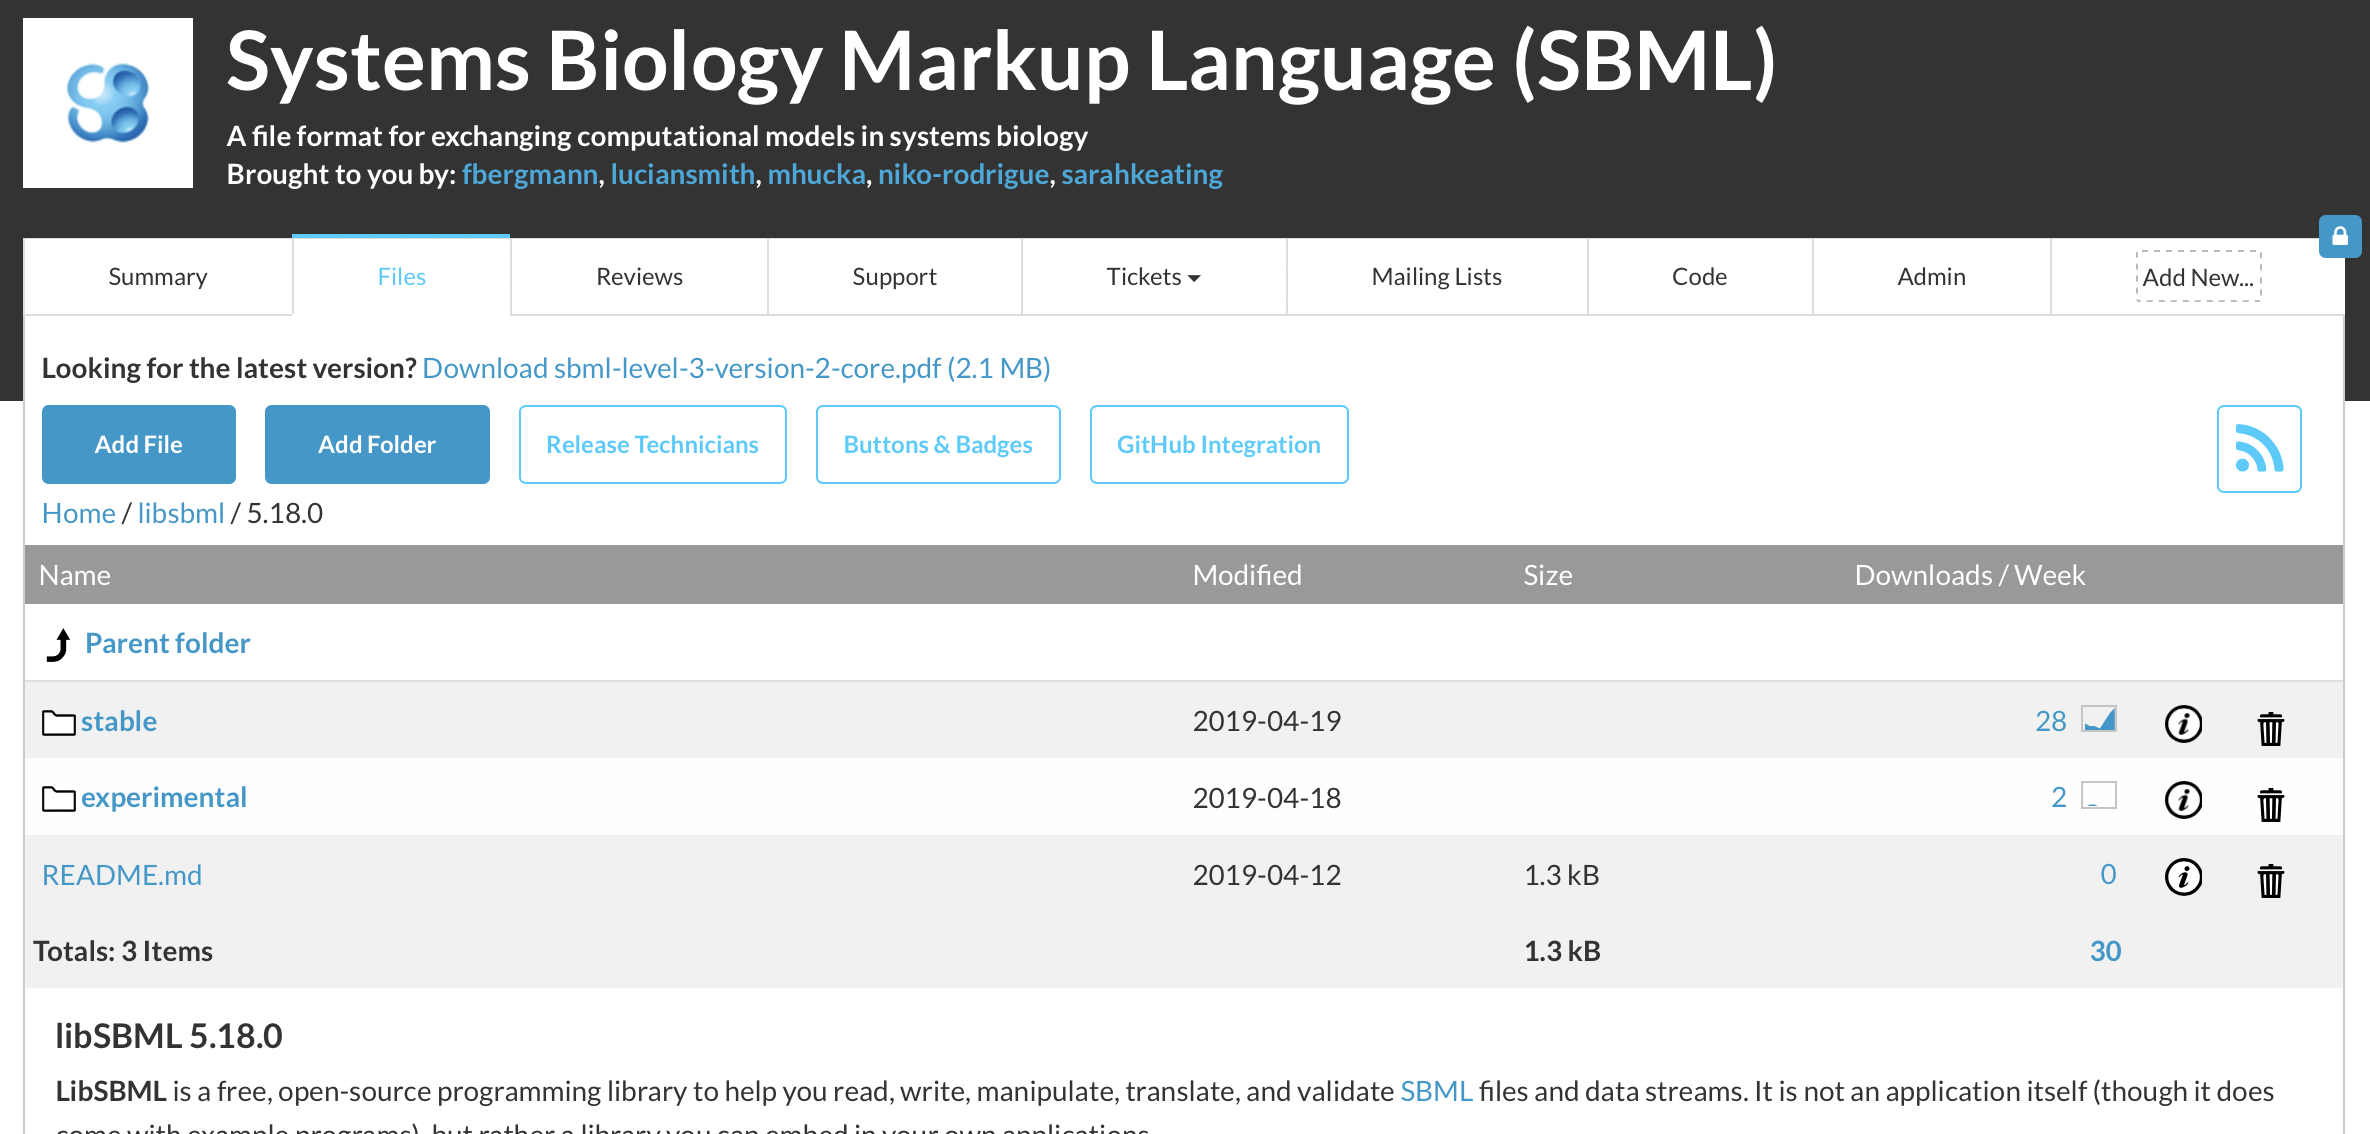This screenshot has width=2370, height=1134.
Task: Open the Add New... tab option
Action: click(2198, 277)
